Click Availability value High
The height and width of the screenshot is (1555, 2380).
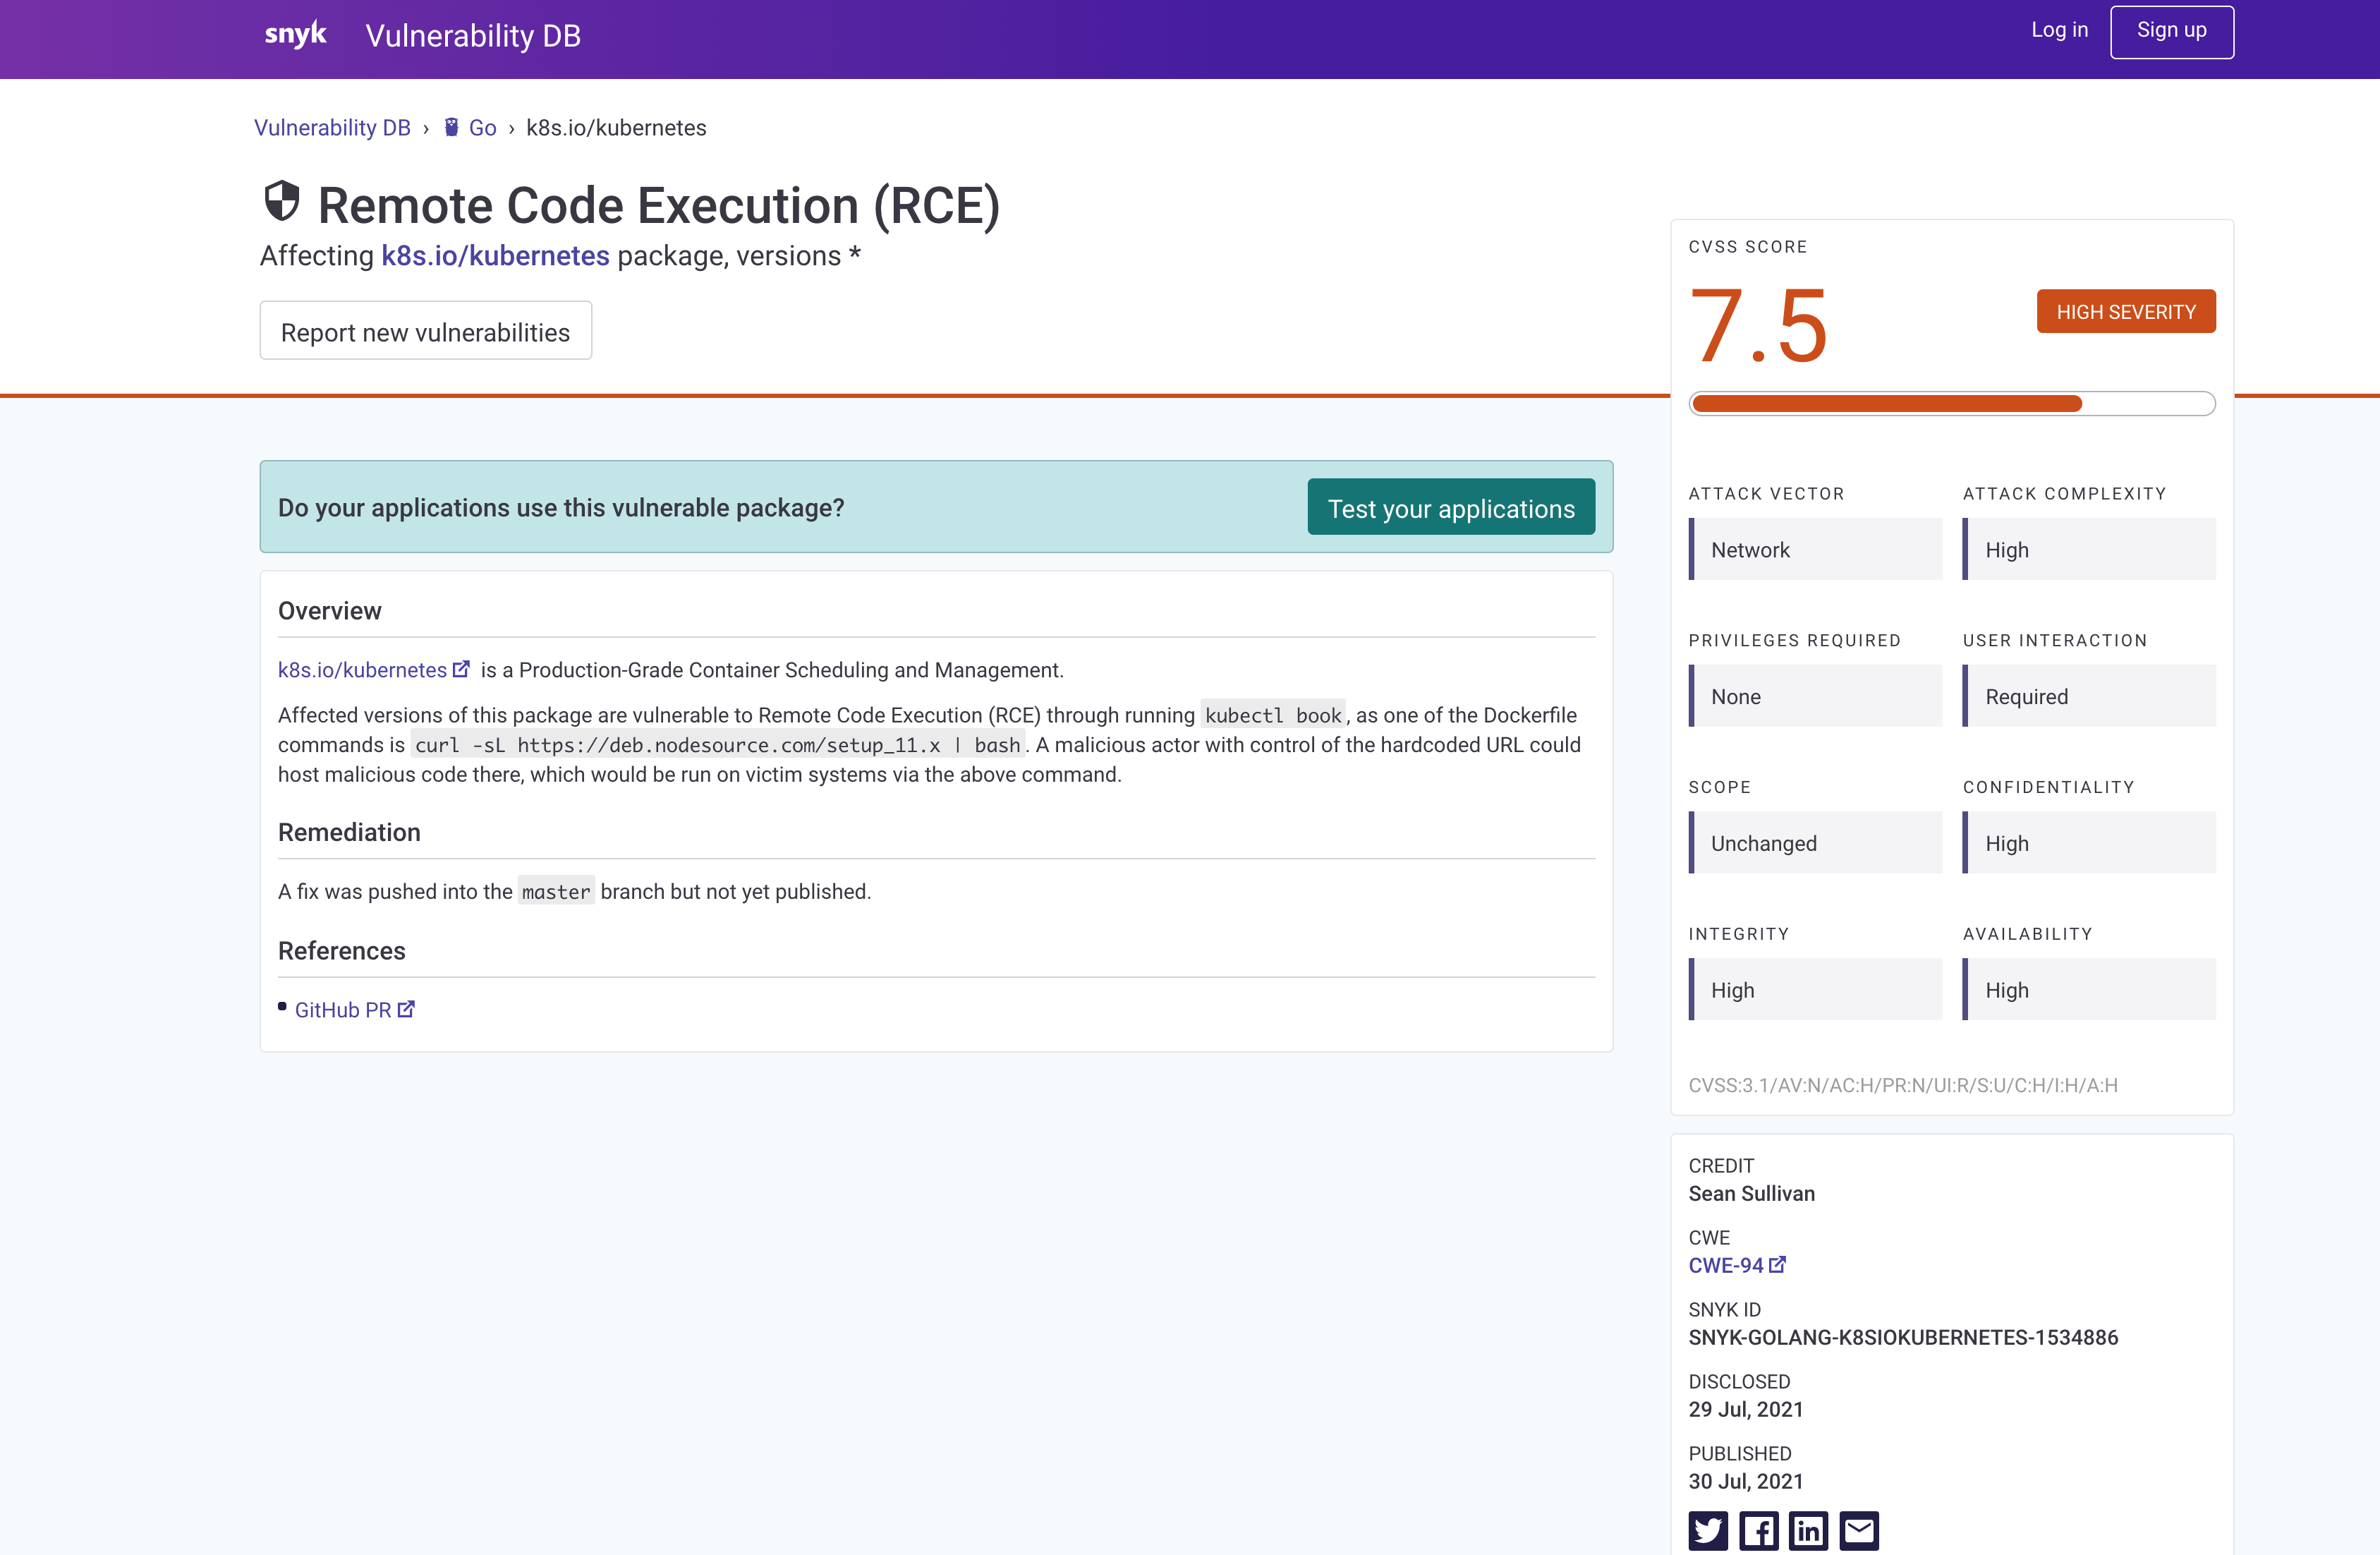point(2089,989)
